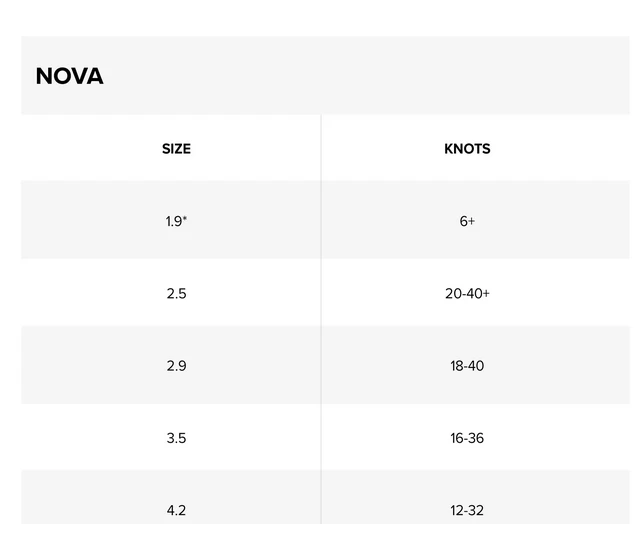This screenshot has height=556, width=644.
Task: Select the 1.9 size cell
Action: click(x=175, y=221)
